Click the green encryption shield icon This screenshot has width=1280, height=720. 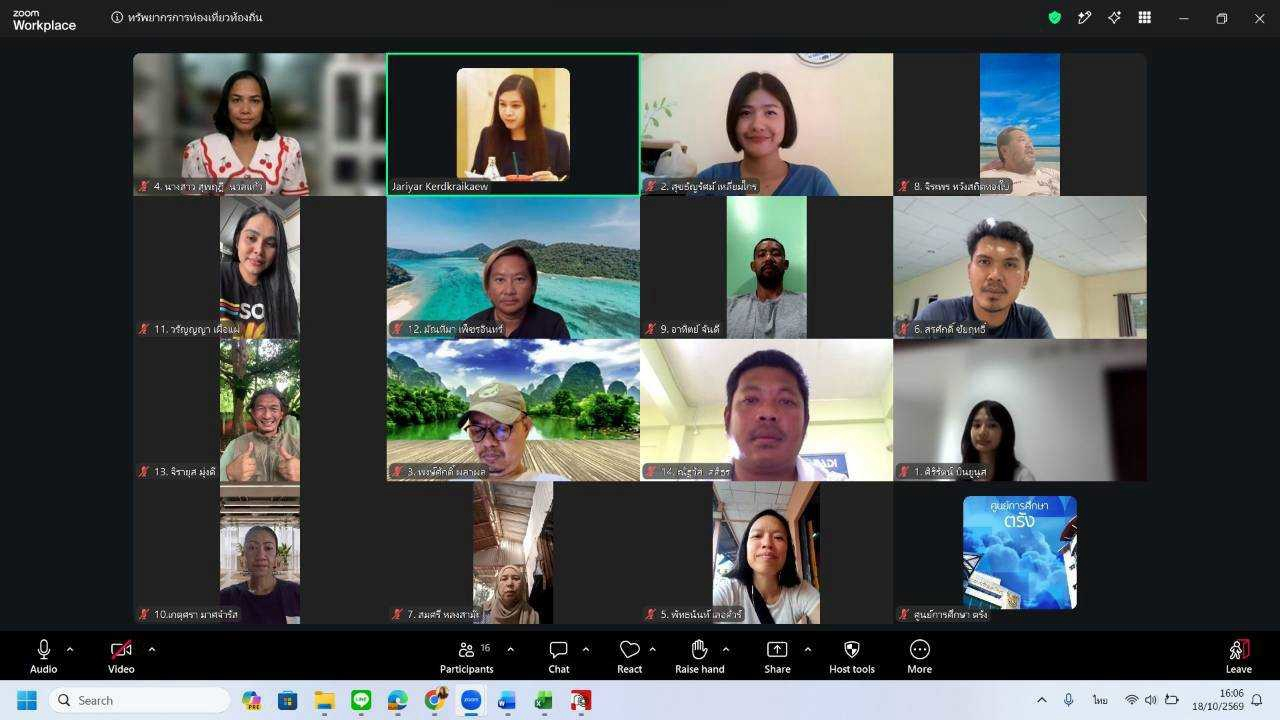click(x=1054, y=18)
